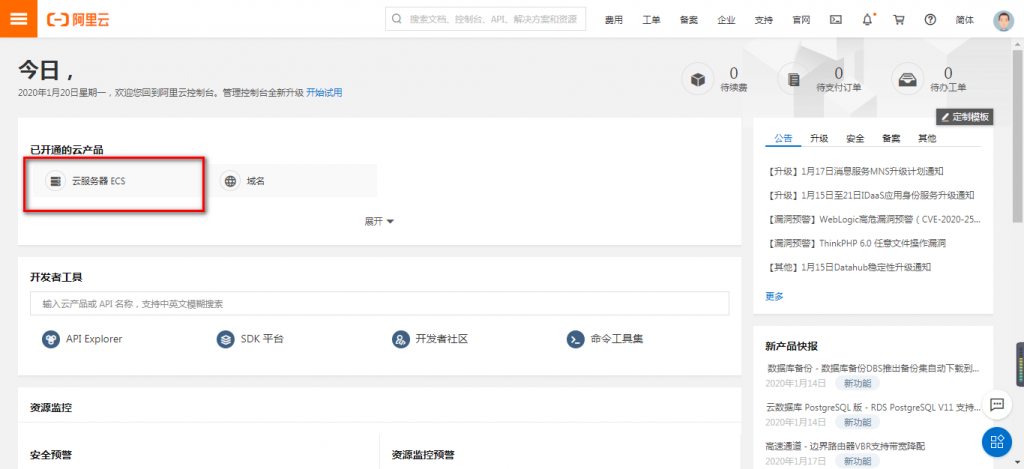Image resolution: width=1024 pixels, height=469 pixels.
Task: Click the API Explorer icon
Action: coord(51,339)
